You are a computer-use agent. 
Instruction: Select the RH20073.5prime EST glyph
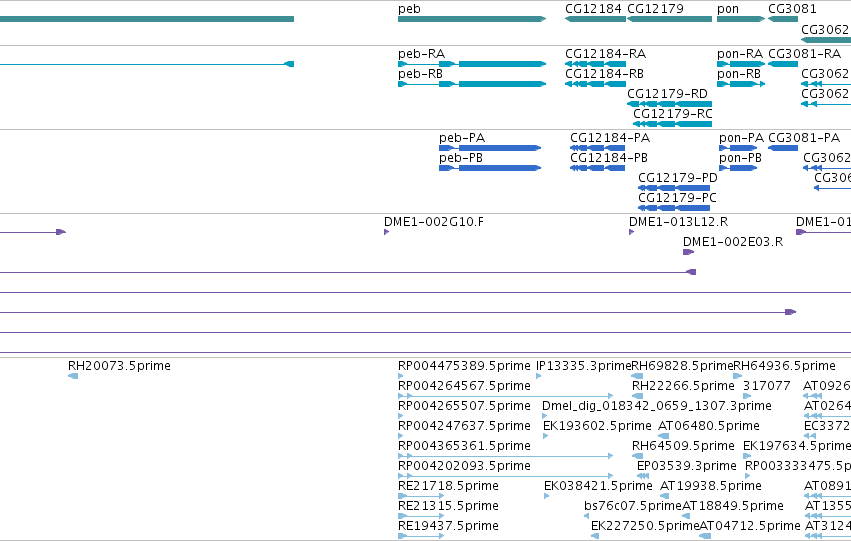[x=73, y=376]
